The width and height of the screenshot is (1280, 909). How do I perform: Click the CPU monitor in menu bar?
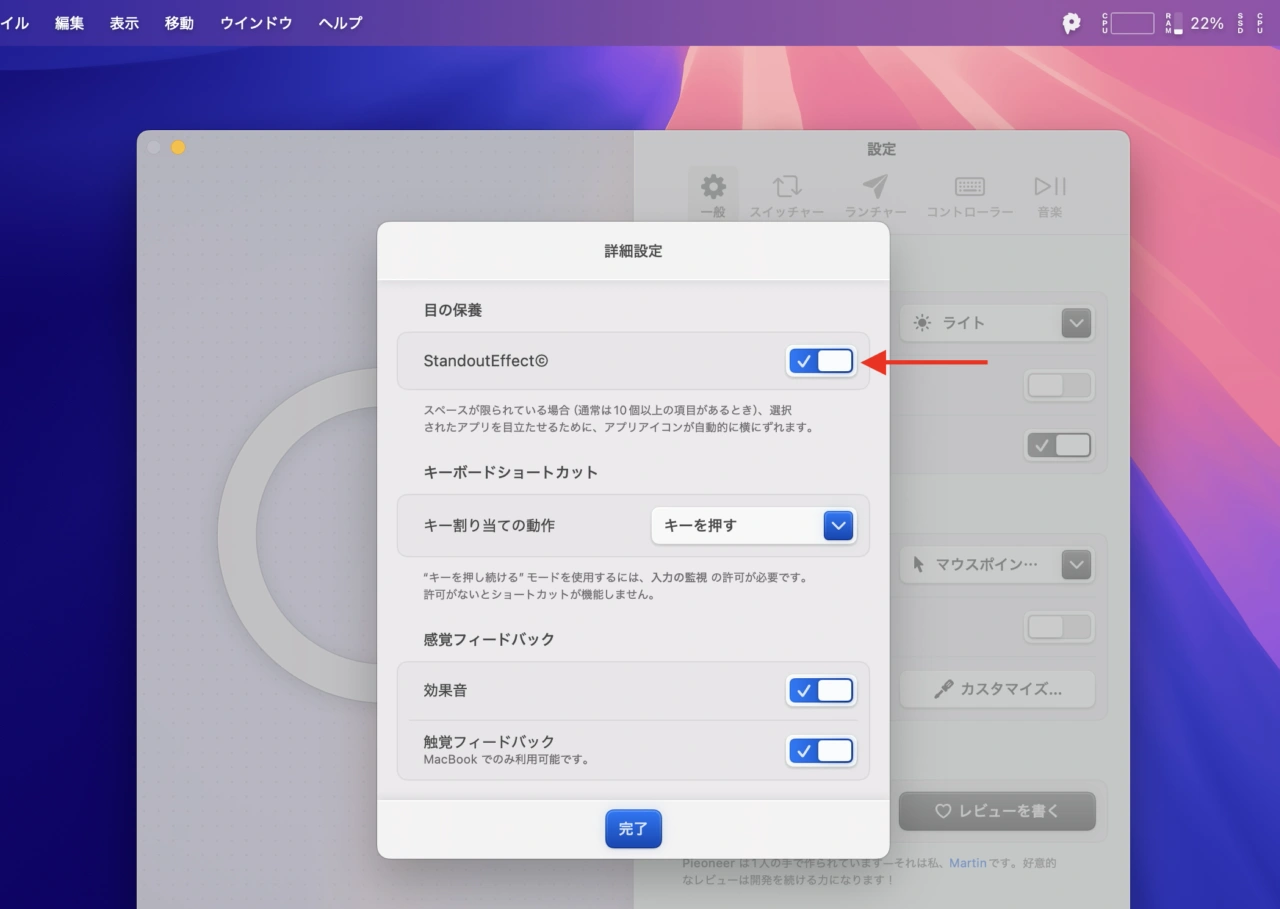pyautogui.click(x=1128, y=23)
